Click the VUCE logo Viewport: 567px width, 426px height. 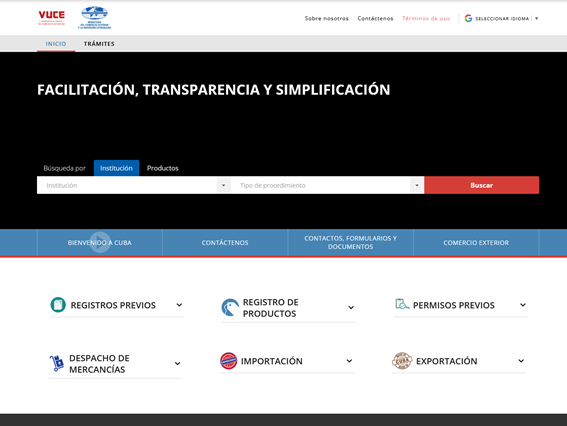[52, 18]
